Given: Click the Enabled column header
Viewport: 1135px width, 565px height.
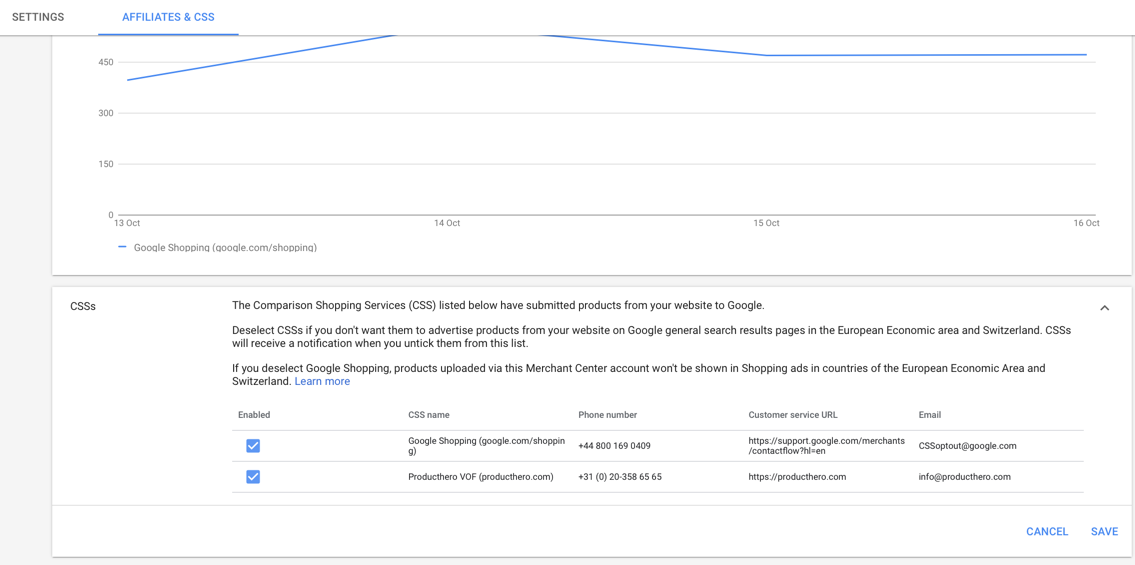Looking at the screenshot, I should 254,415.
